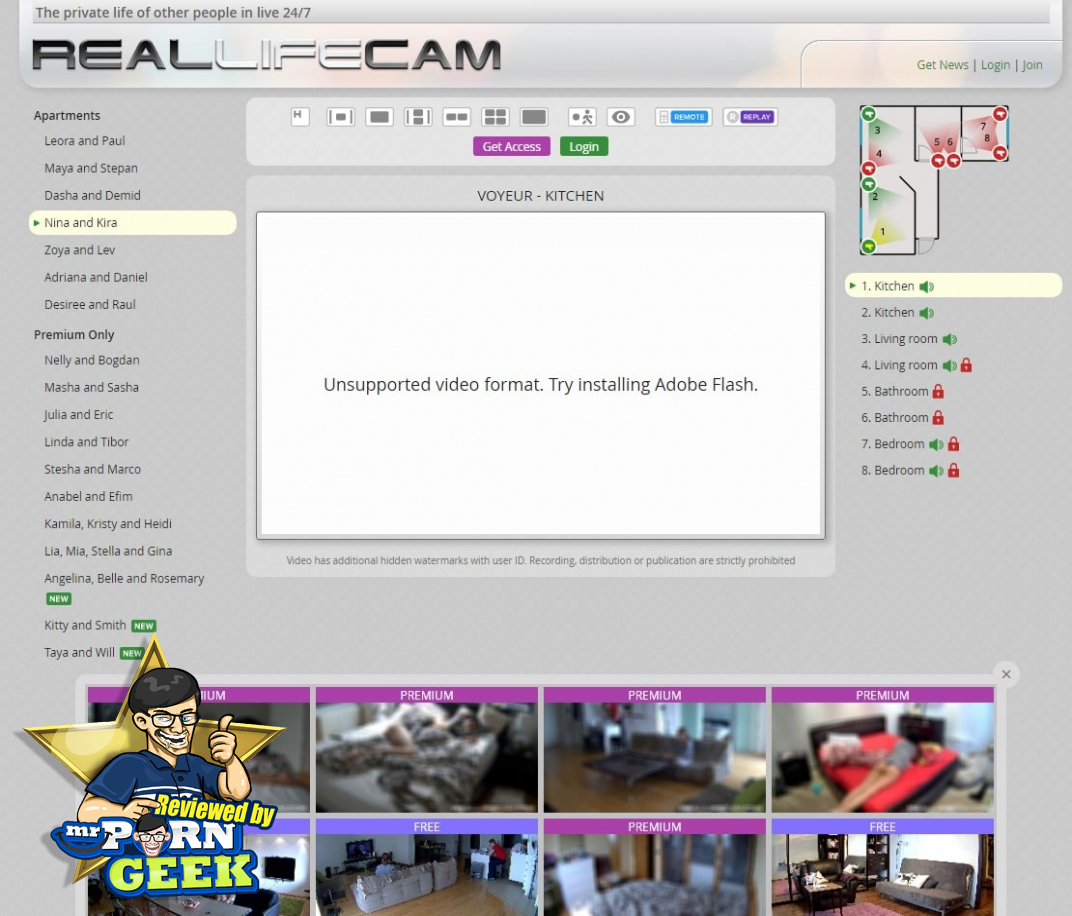Open Anabel and Efim premium apartment
This screenshot has width=1072, height=916.
tap(88, 497)
